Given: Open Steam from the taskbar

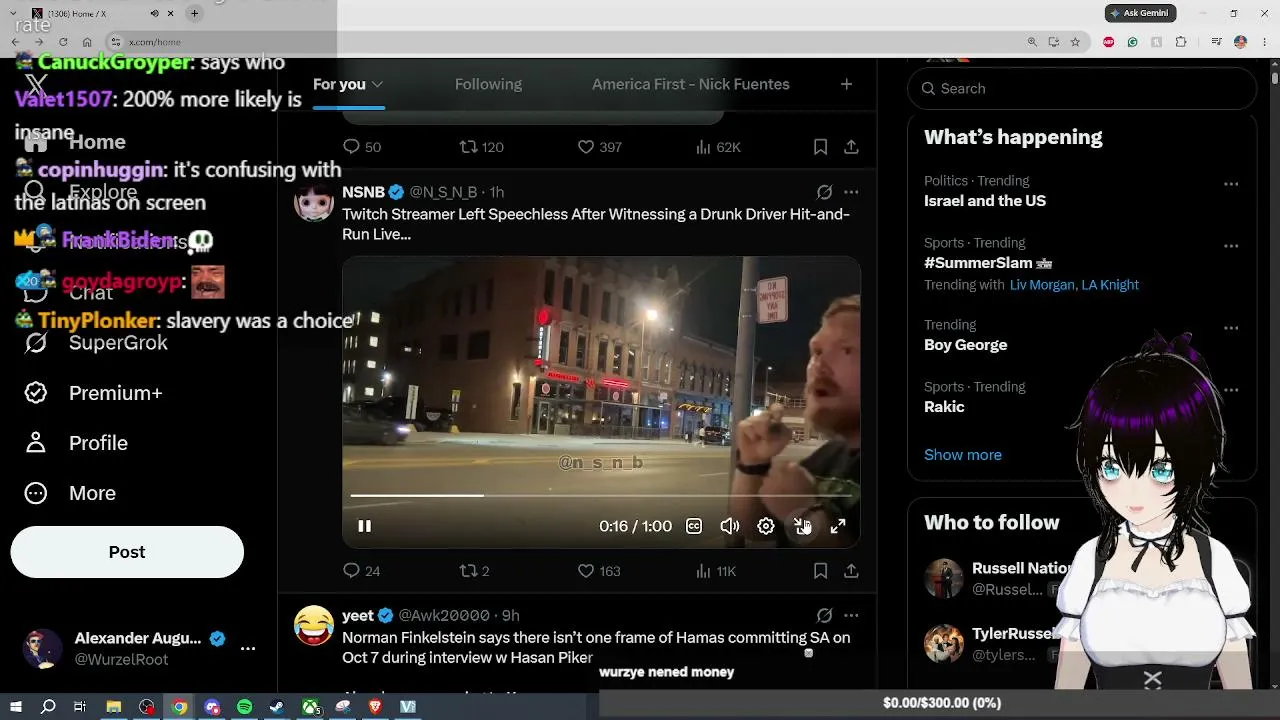Looking at the screenshot, I should [x=278, y=707].
